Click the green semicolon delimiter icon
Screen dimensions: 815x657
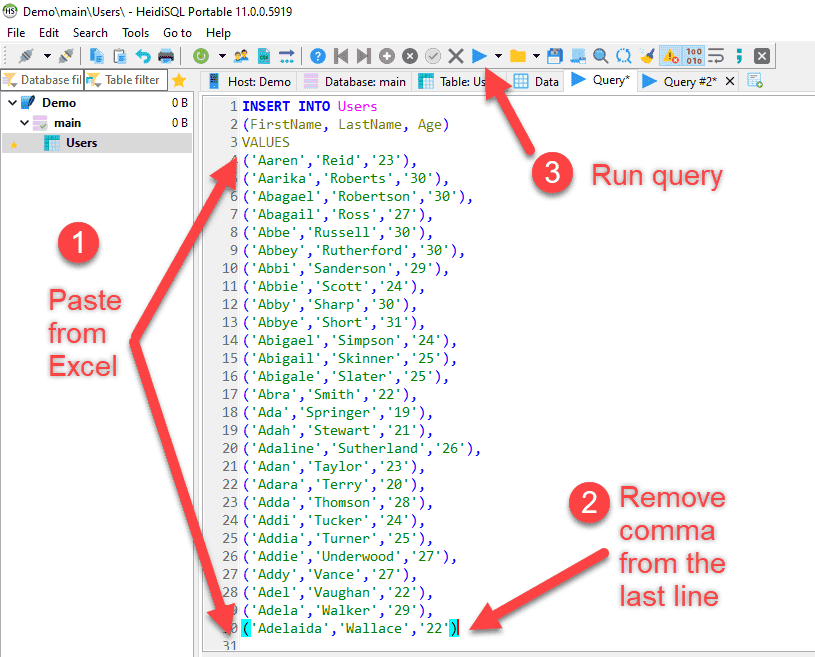coord(739,56)
